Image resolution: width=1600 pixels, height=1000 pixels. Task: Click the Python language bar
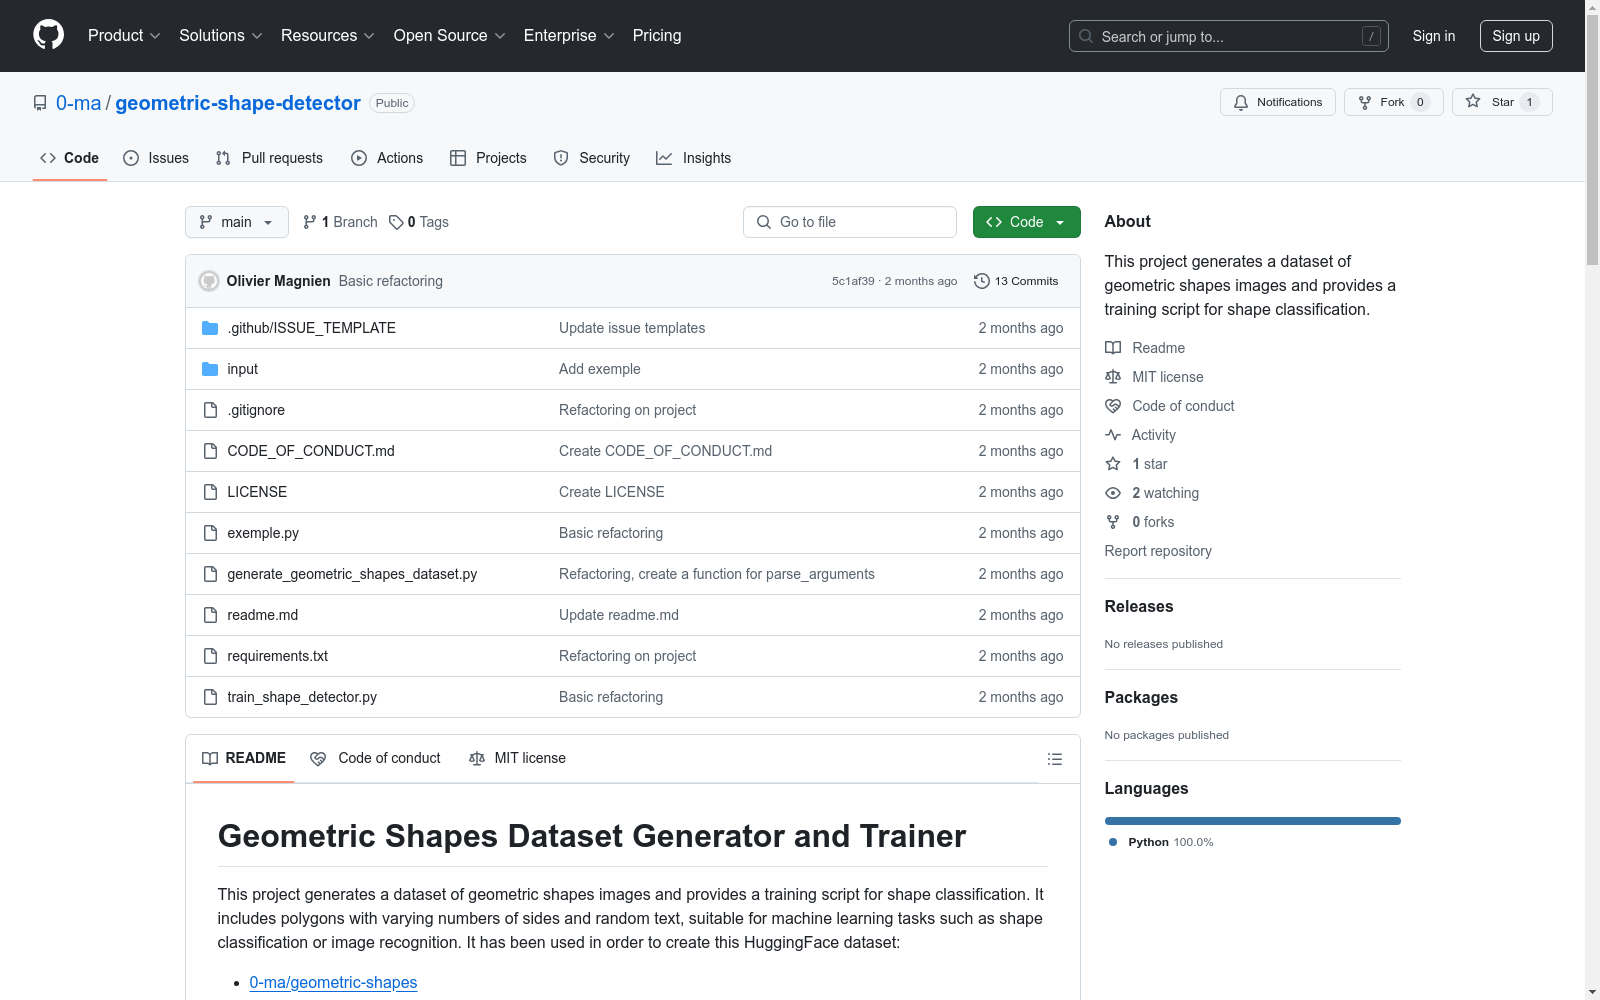(1253, 821)
